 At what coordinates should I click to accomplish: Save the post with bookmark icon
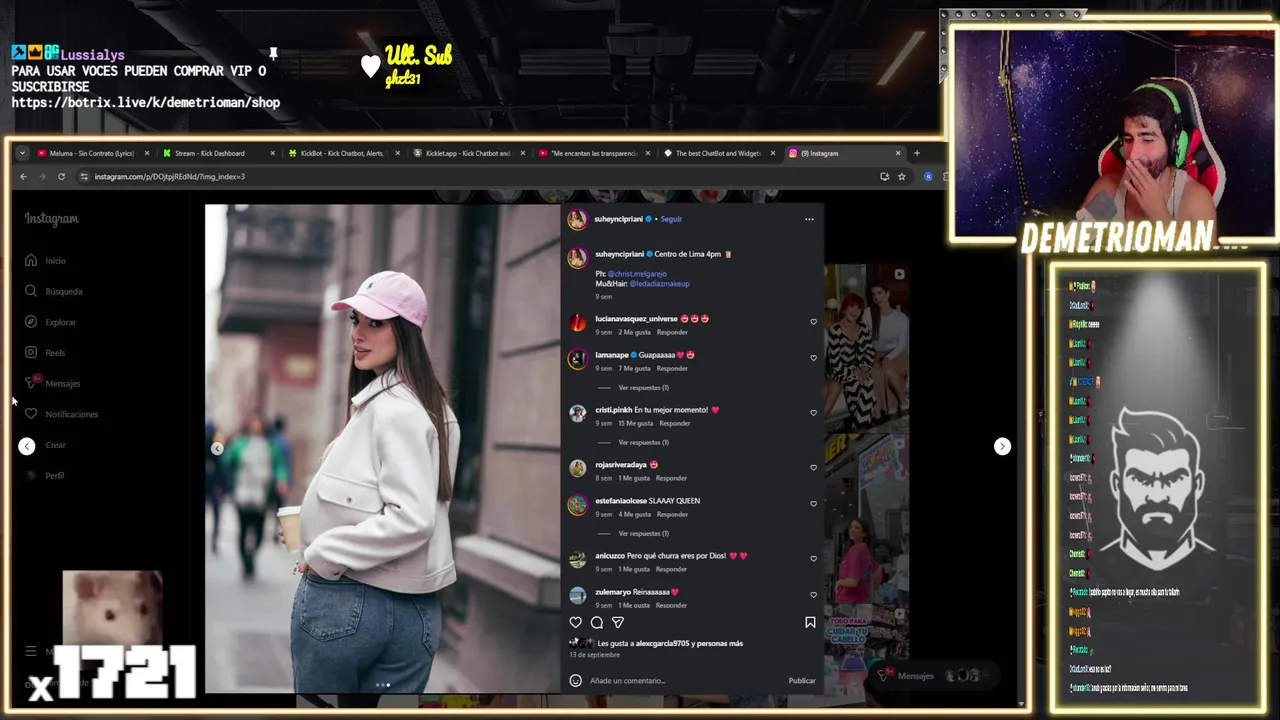[810, 622]
